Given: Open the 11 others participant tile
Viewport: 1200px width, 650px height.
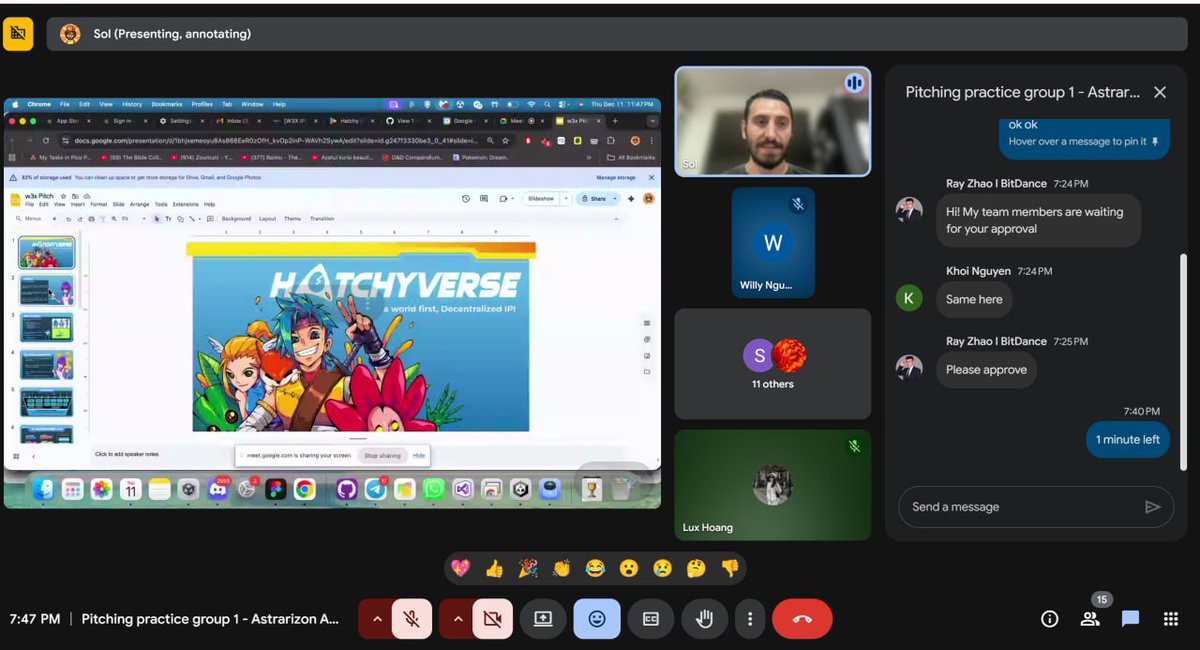Looking at the screenshot, I should [x=773, y=363].
